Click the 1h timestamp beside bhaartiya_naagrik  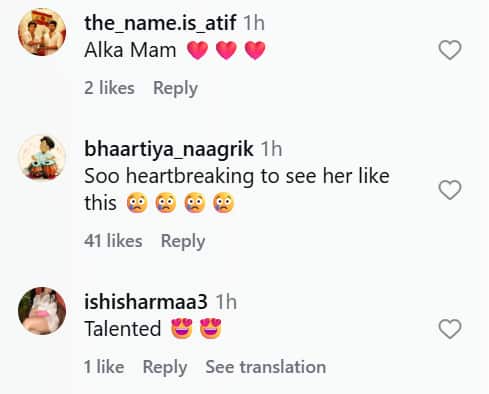pos(271,149)
